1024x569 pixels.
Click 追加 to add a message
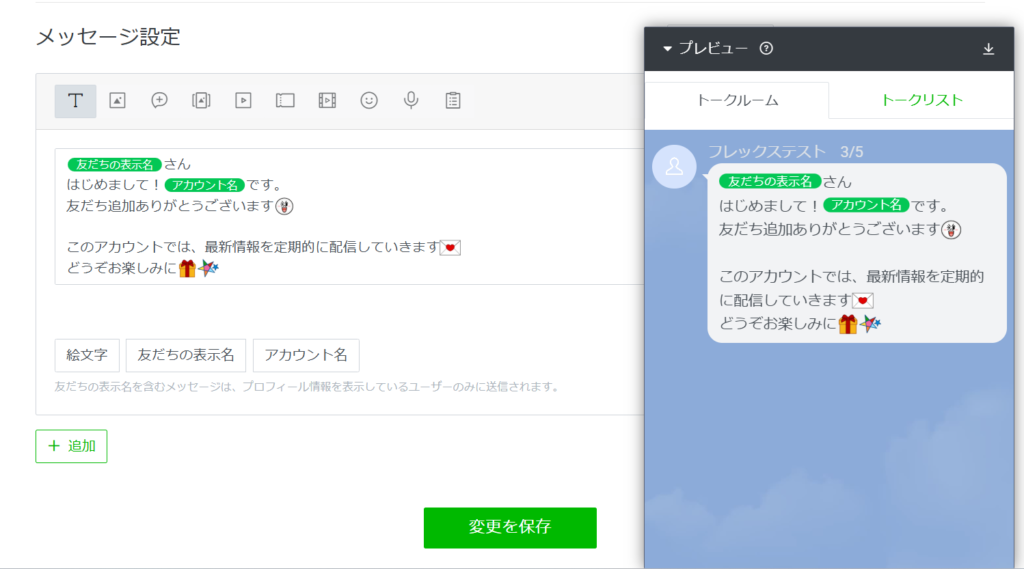(71, 446)
